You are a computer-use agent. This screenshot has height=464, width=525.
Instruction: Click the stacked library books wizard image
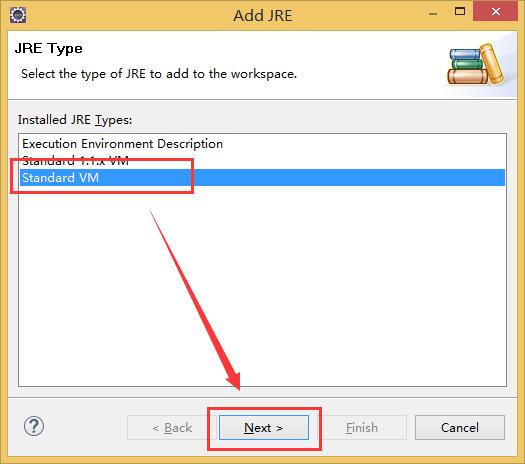click(475, 65)
